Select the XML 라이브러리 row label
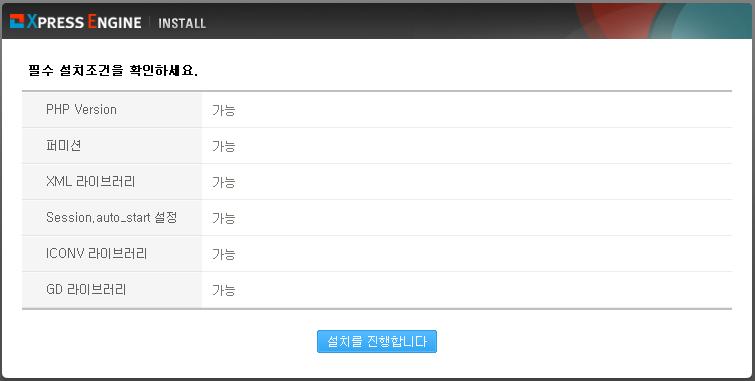 coord(91,182)
